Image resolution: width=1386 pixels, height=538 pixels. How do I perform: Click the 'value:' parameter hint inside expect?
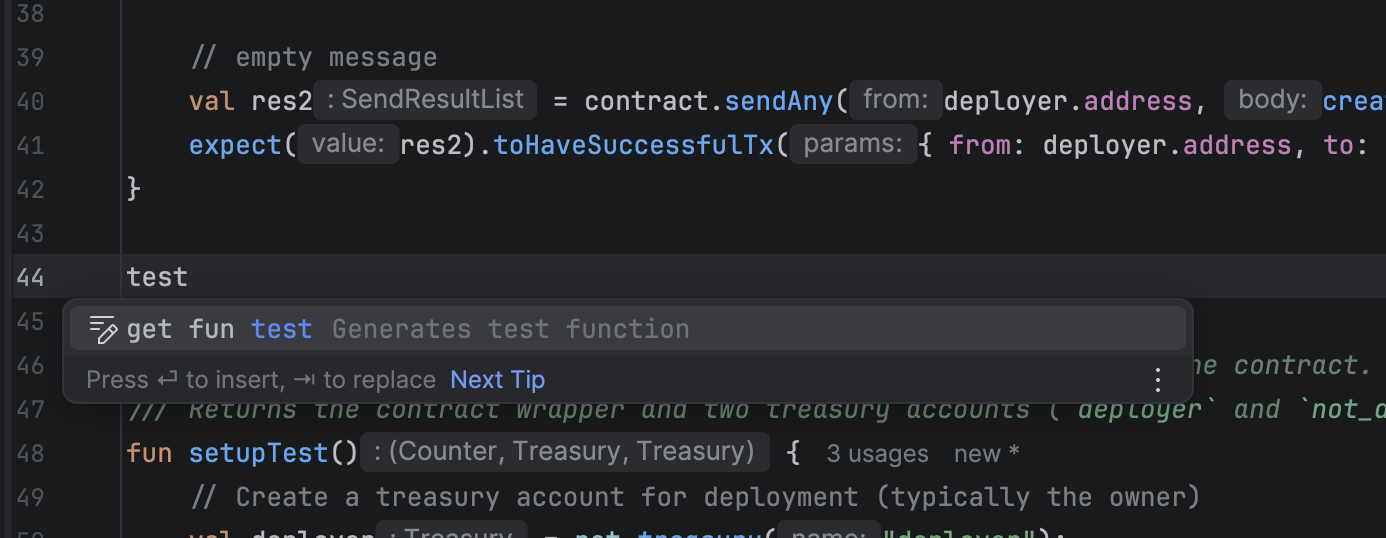[348, 145]
